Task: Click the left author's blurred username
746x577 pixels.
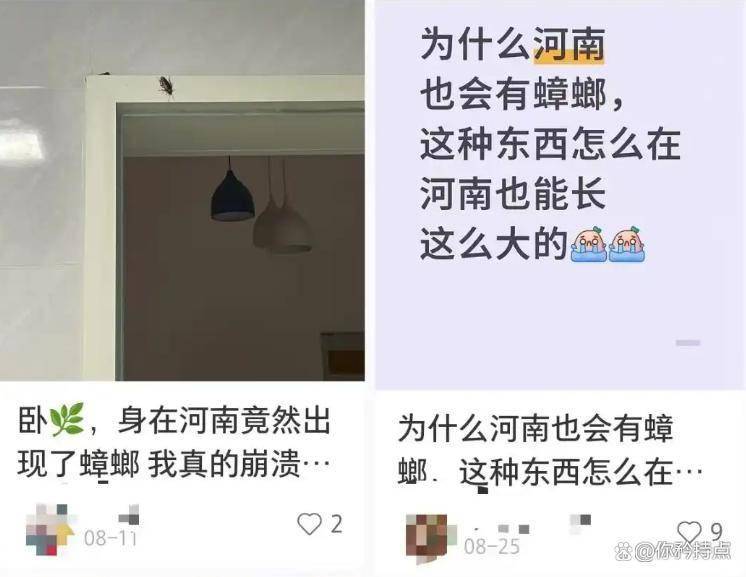Action: pyautogui.click(x=128, y=515)
